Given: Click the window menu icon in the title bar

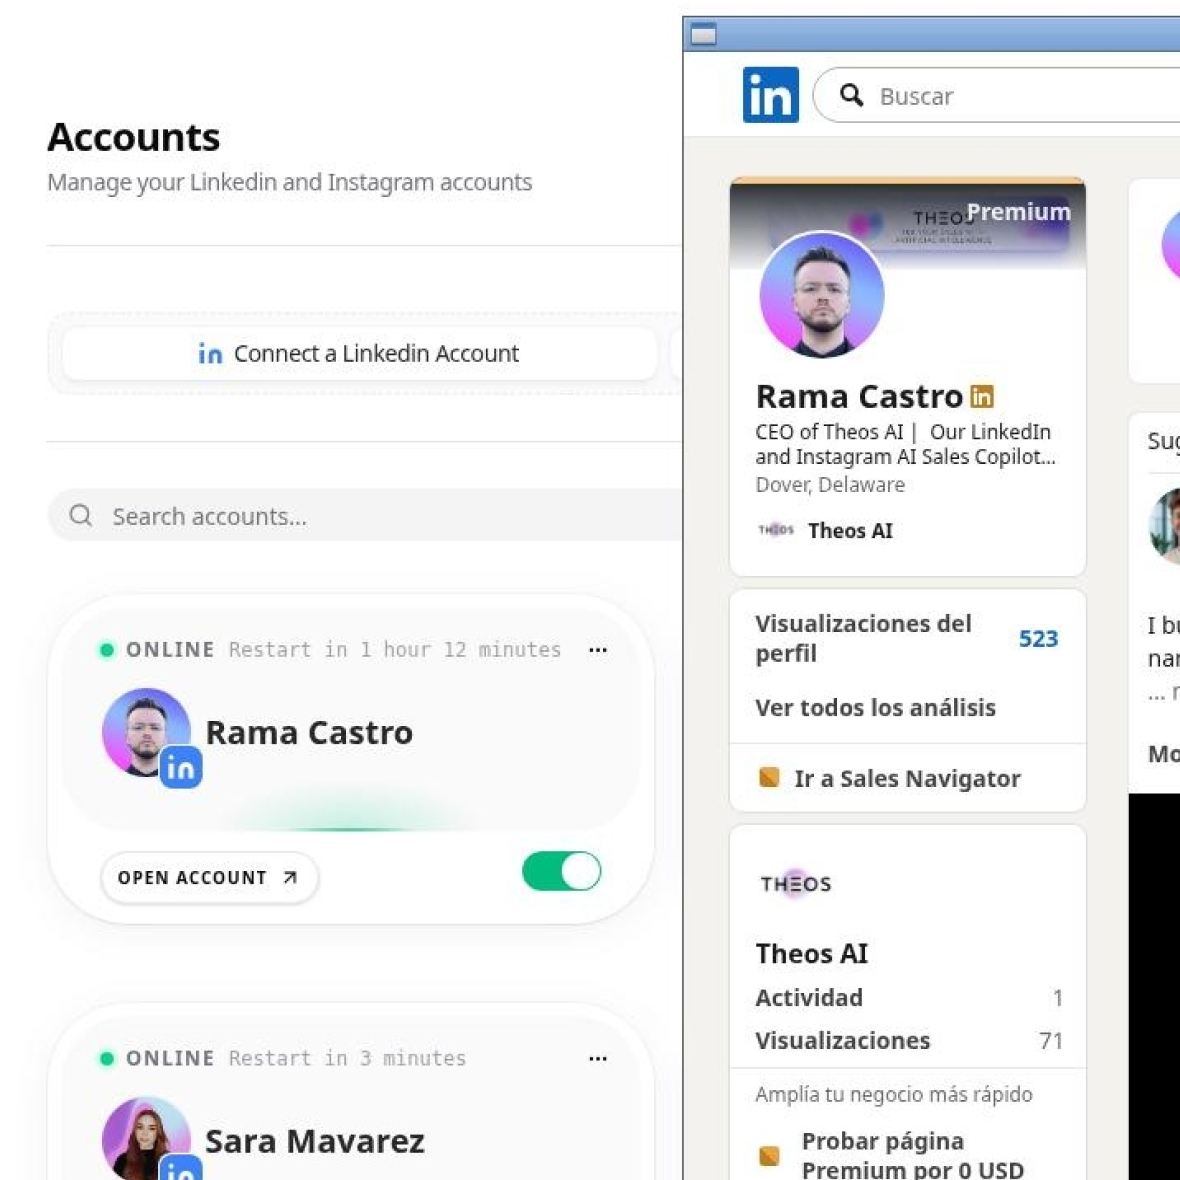Looking at the screenshot, I should coord(703,34).
